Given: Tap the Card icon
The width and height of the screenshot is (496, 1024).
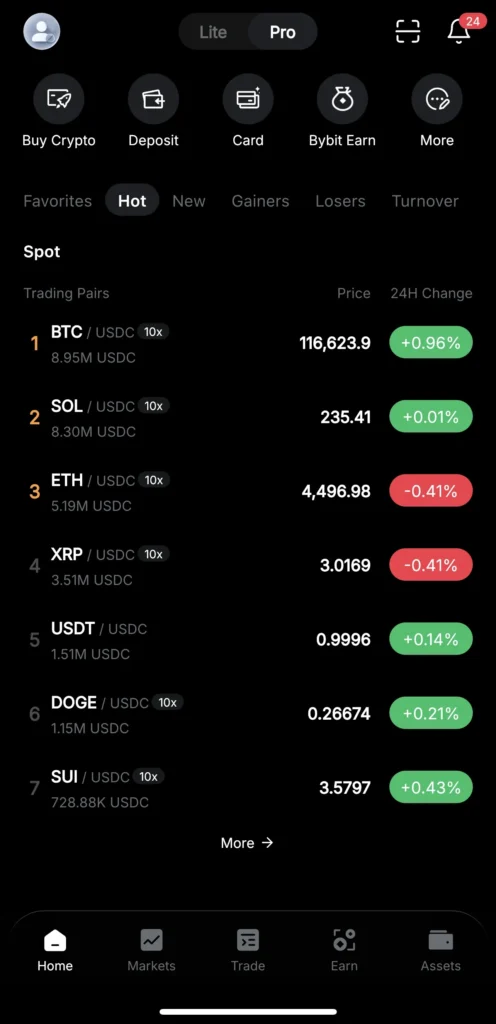Looking at the screenshot, I should click(248, 99).
